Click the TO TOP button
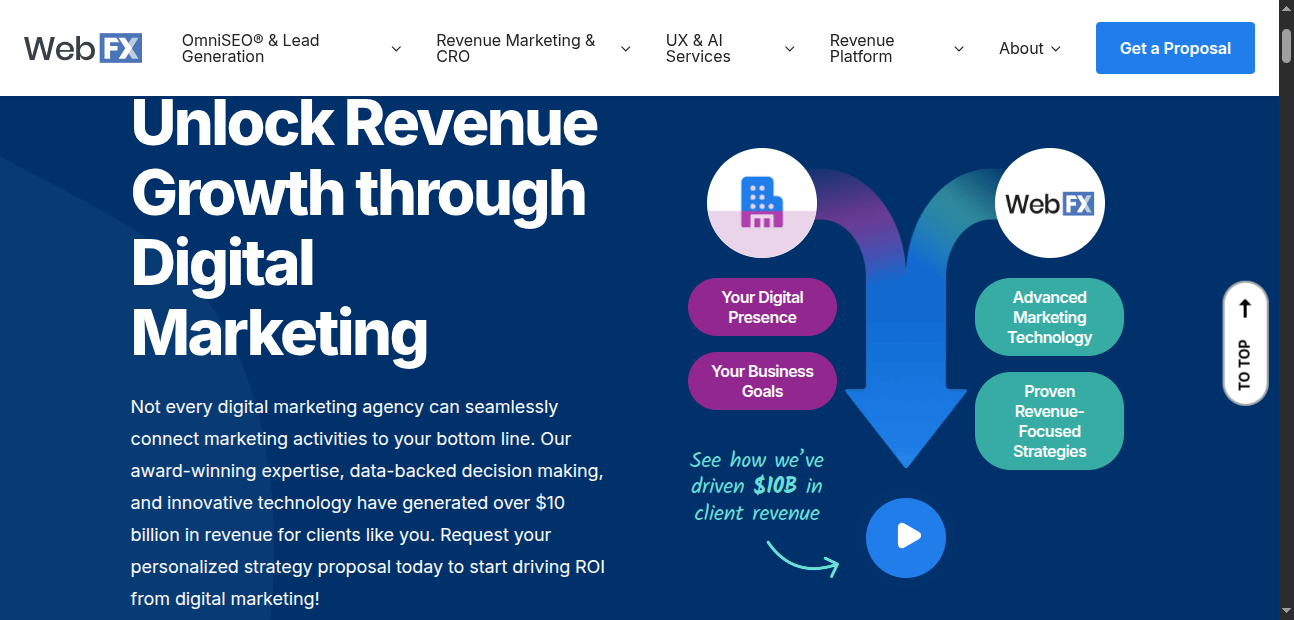Screen dimensions: 1294x620 pos(1245,345)
